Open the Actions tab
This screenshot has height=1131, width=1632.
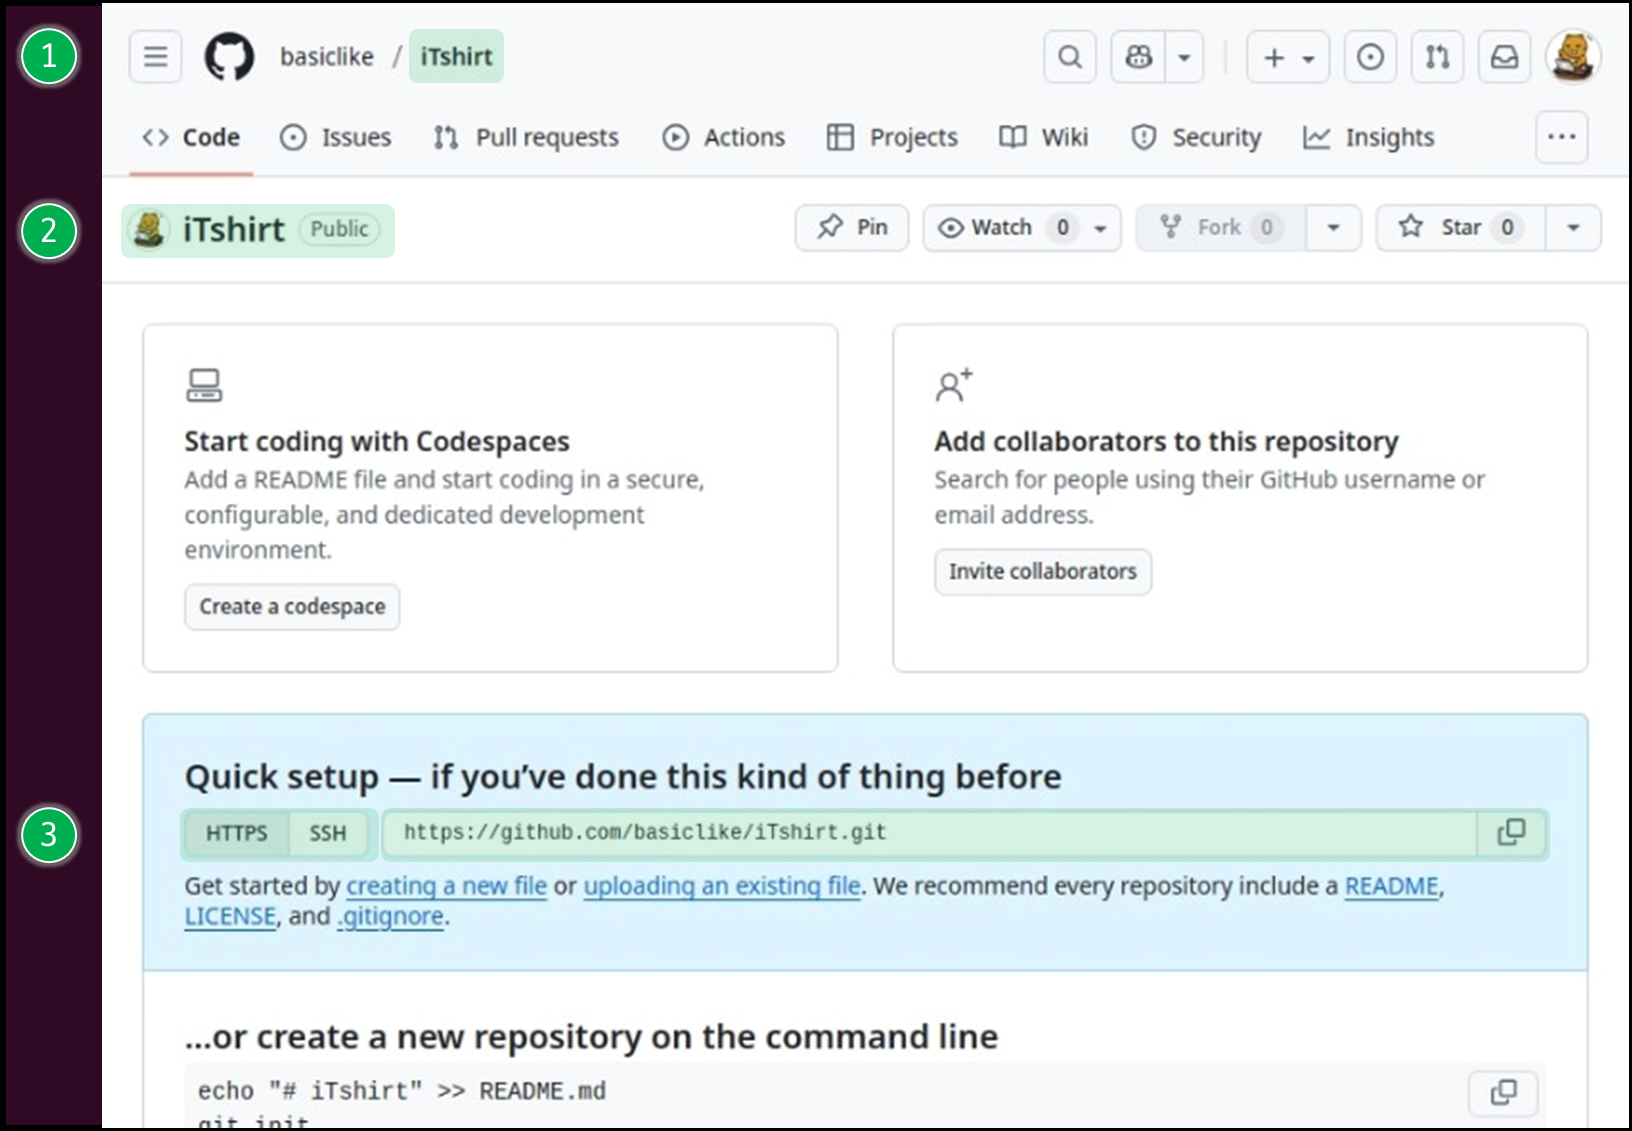(x=724, y=137)
